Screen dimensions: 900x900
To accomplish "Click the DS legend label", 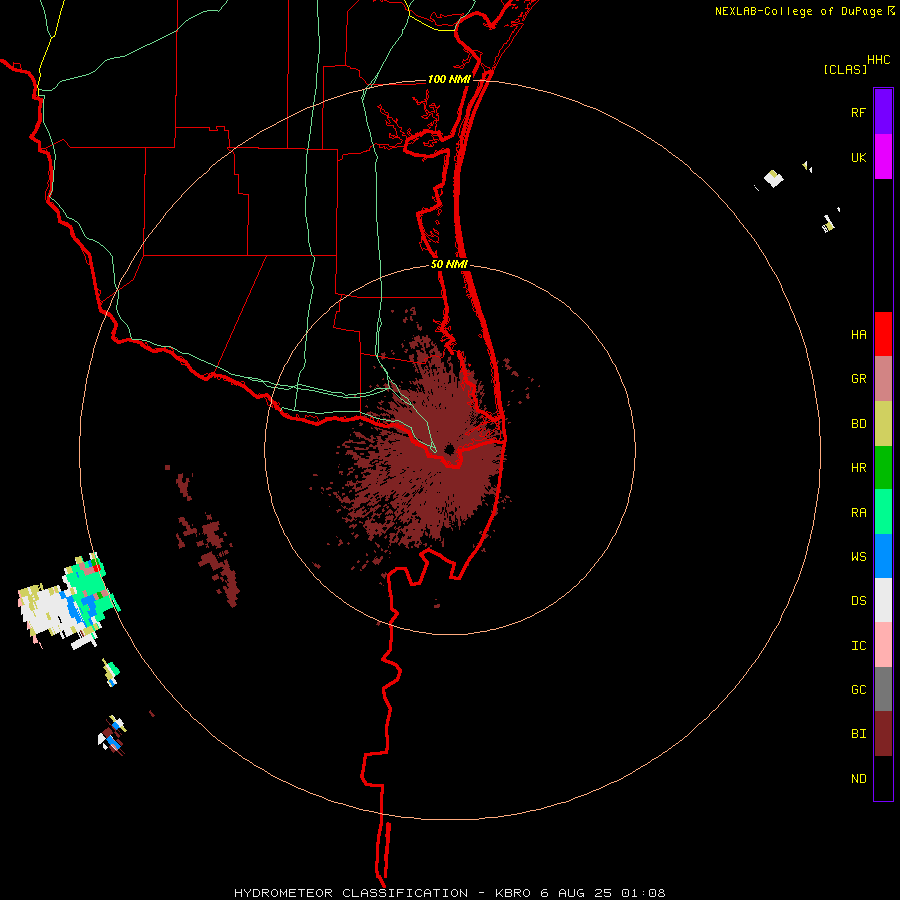I will click(x=858, y=600).
